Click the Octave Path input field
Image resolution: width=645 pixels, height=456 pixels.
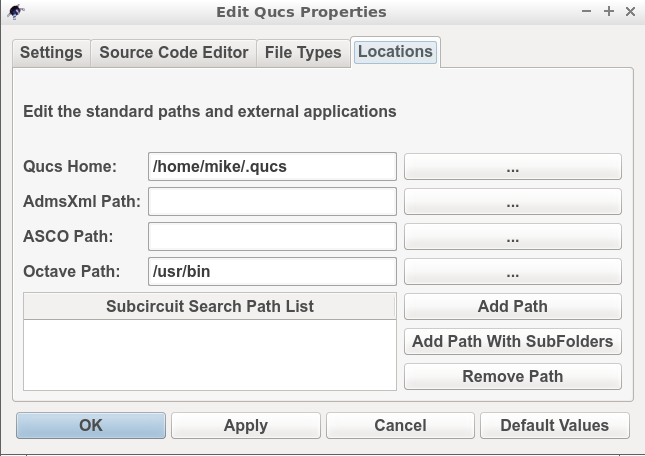[x=272, y=271]
